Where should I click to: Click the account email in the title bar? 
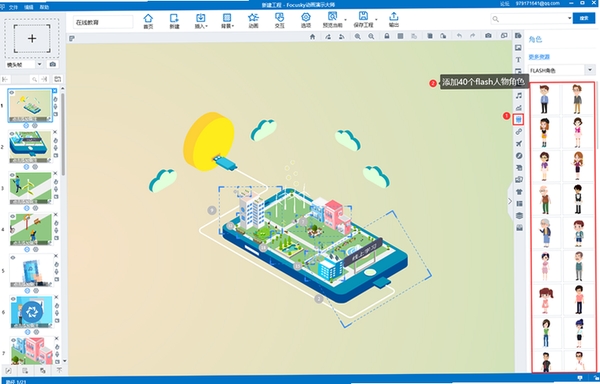click(x=537, y=3)
